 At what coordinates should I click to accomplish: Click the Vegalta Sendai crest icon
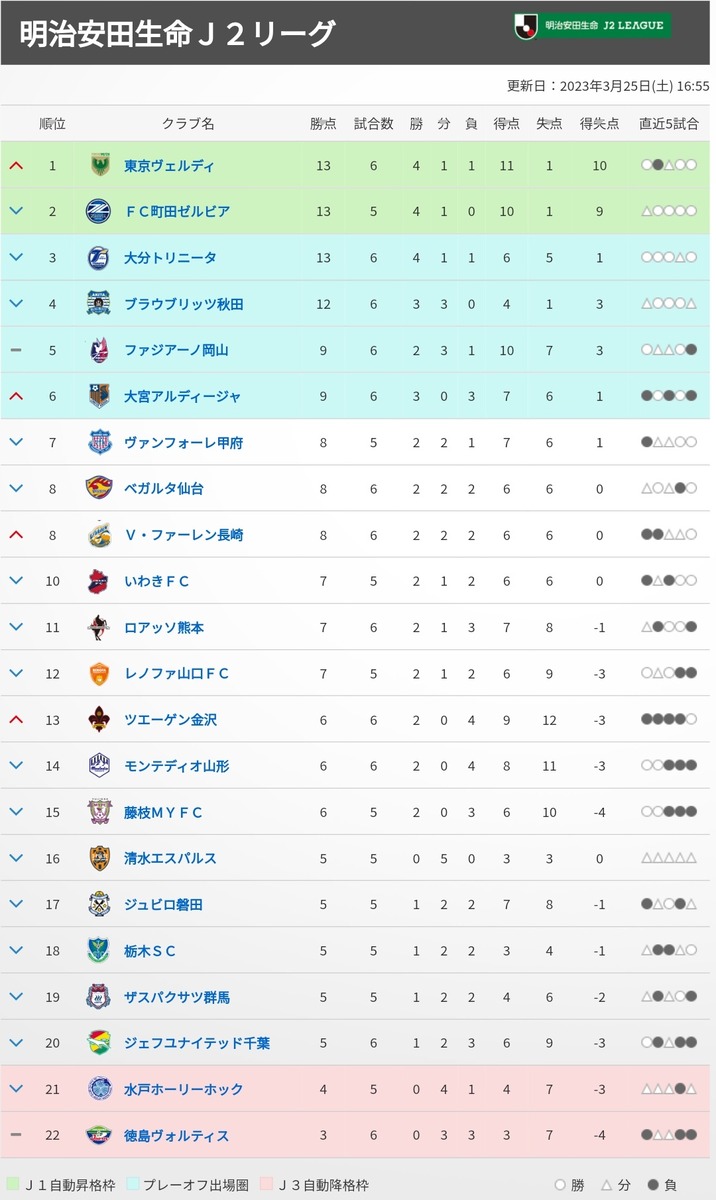click(99, 489)
